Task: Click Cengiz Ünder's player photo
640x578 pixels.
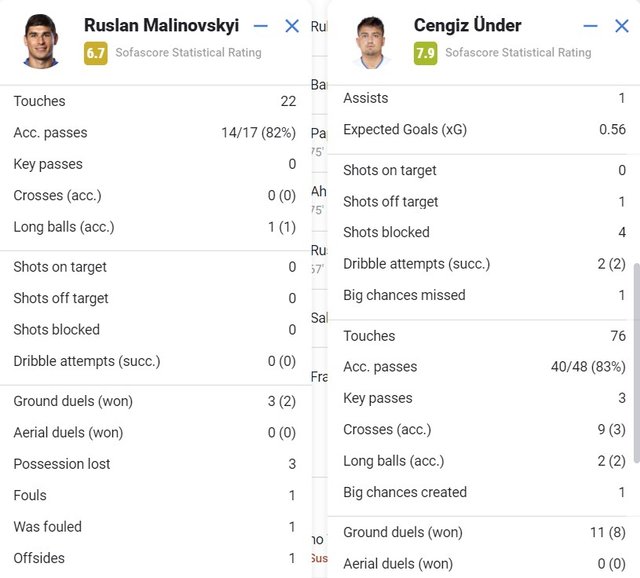Action: tap(372, 41)
